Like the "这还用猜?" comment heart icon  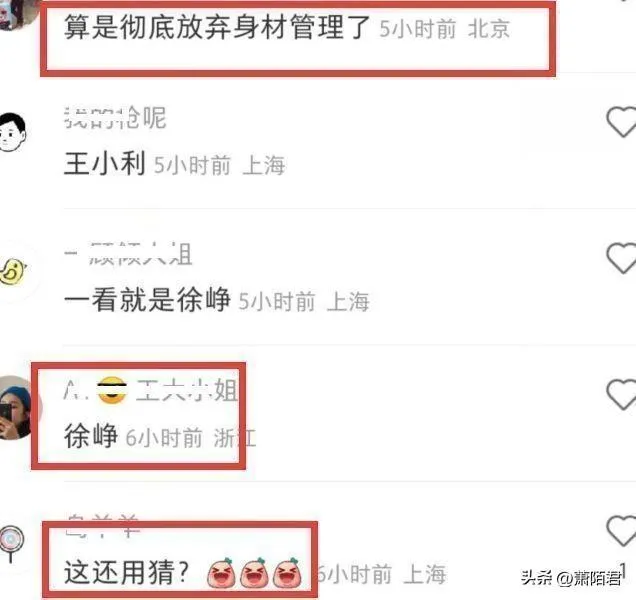pyautogui.click(x=621, y=531)
